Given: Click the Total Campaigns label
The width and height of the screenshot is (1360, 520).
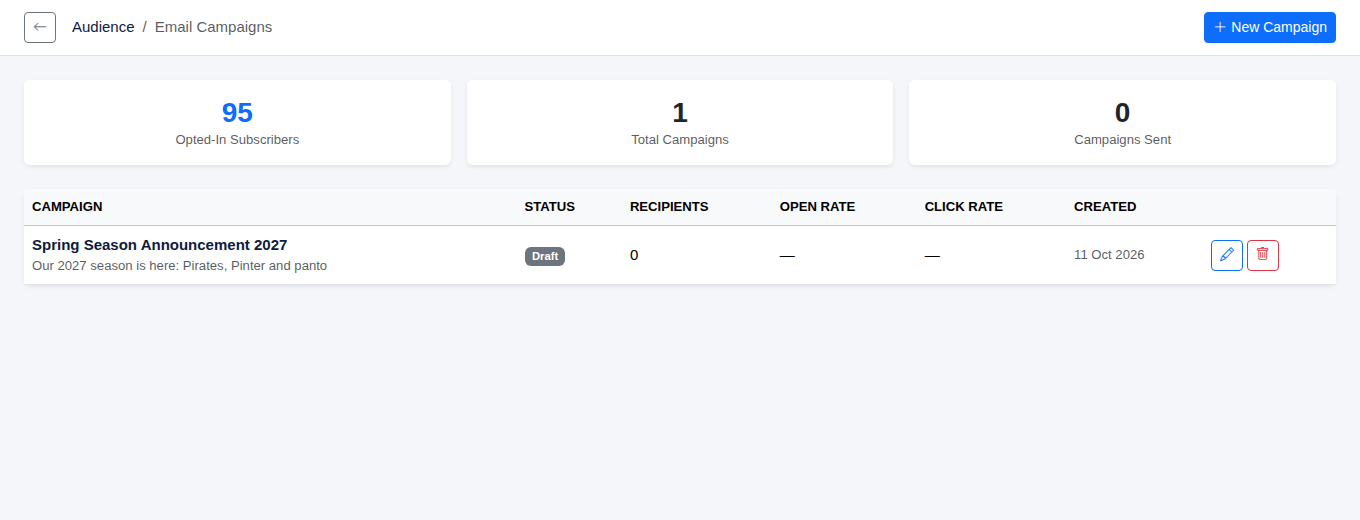Looking at the screenshot, I should (680, 140).
